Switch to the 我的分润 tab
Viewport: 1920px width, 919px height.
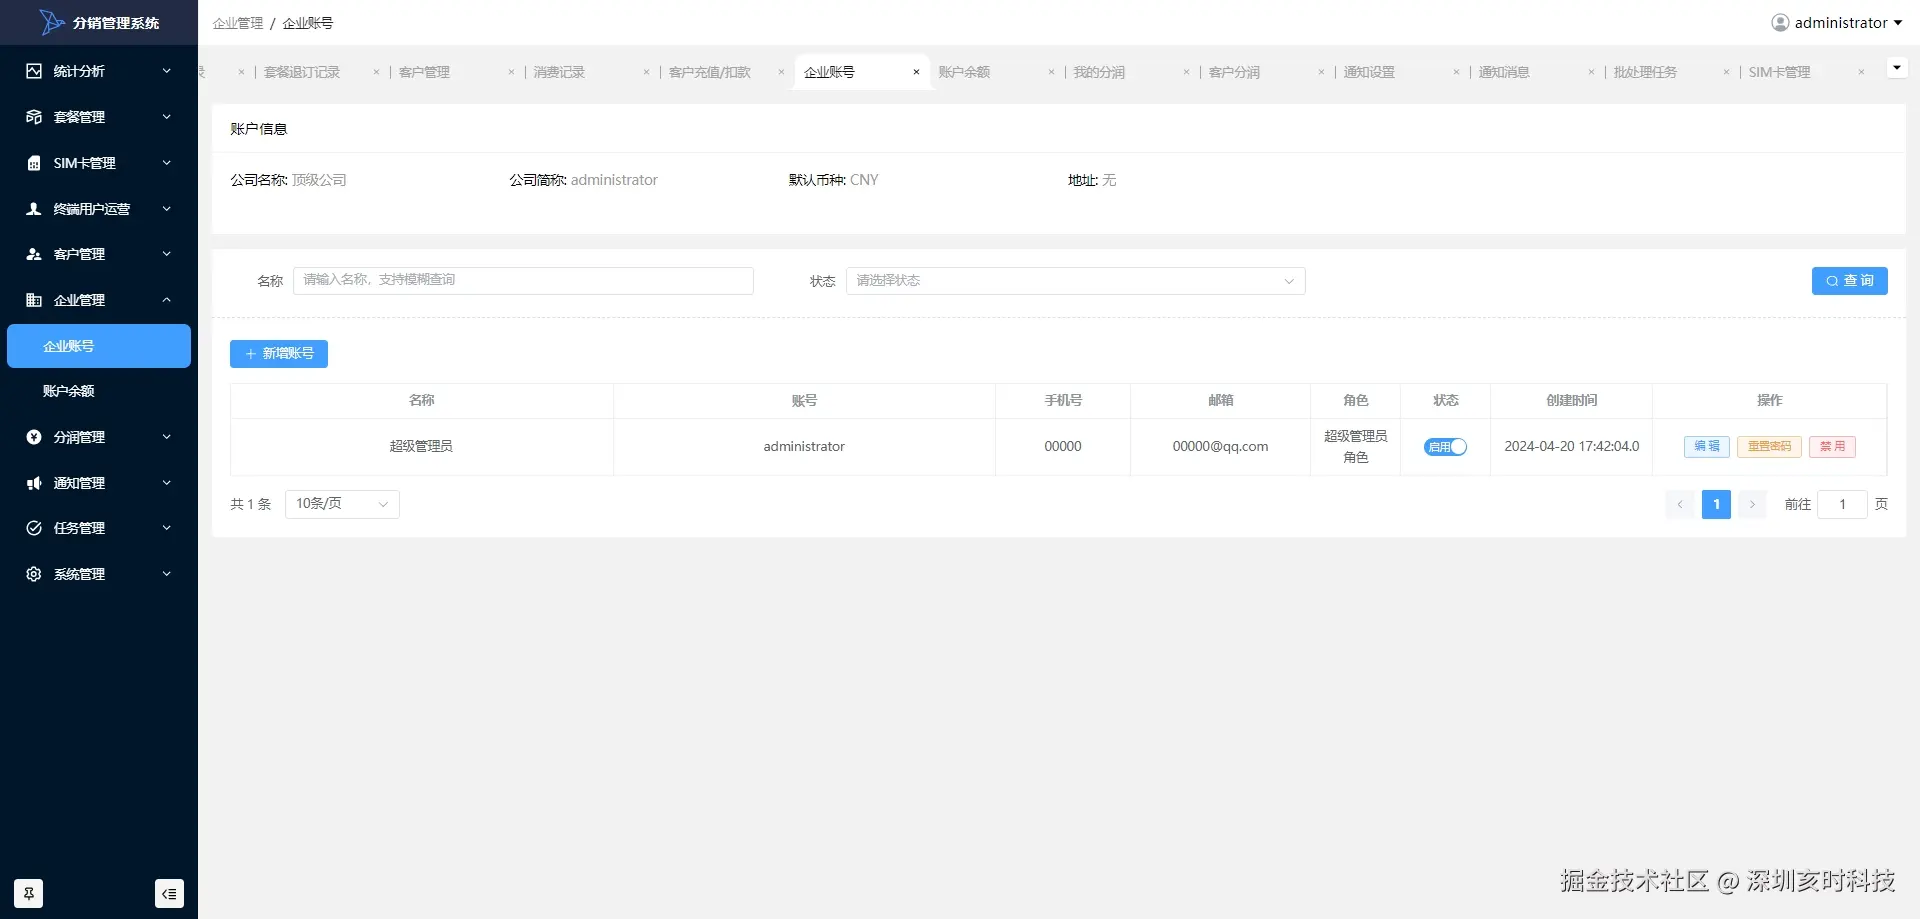(x=1099, y=72)
